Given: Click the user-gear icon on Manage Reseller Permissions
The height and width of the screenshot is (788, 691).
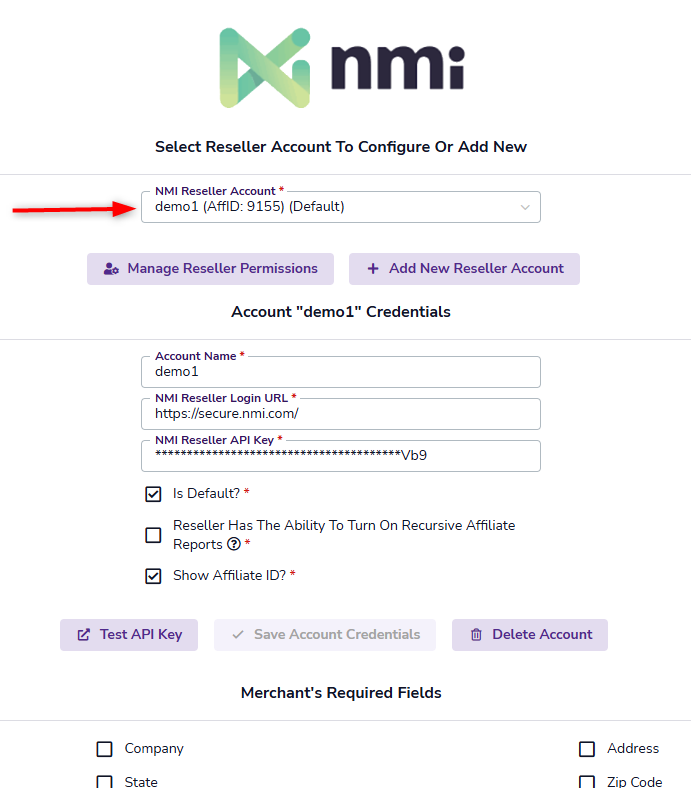Looking at the screenshot, I should 112,269.
